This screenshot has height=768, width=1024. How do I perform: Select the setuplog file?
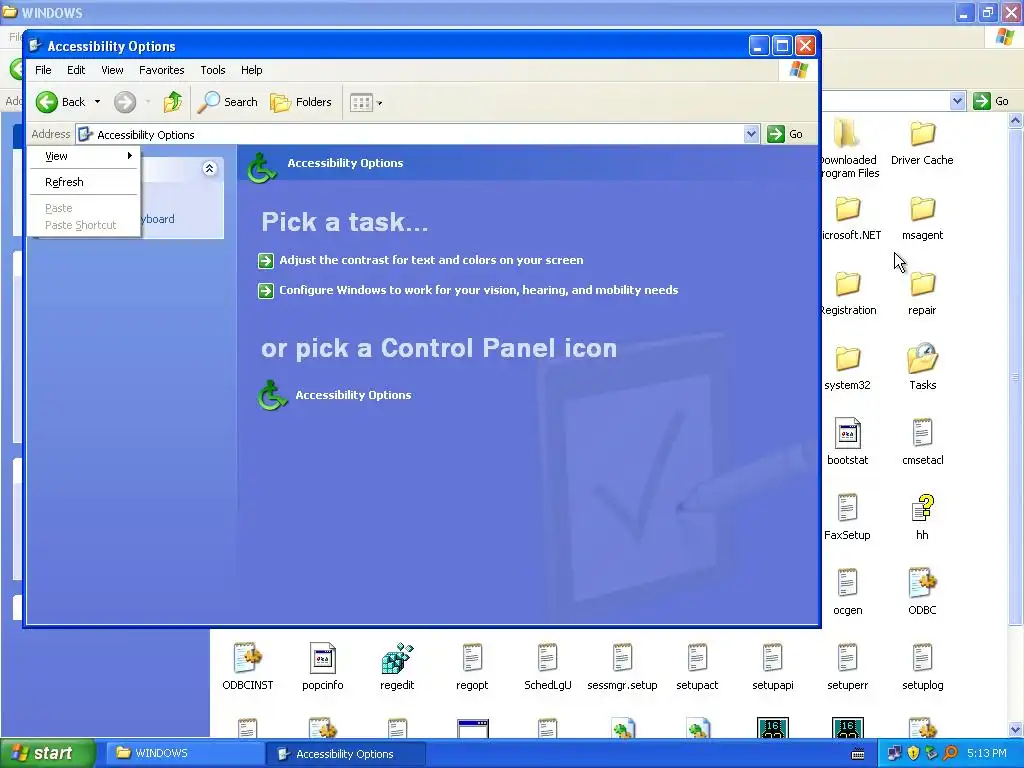922,667
